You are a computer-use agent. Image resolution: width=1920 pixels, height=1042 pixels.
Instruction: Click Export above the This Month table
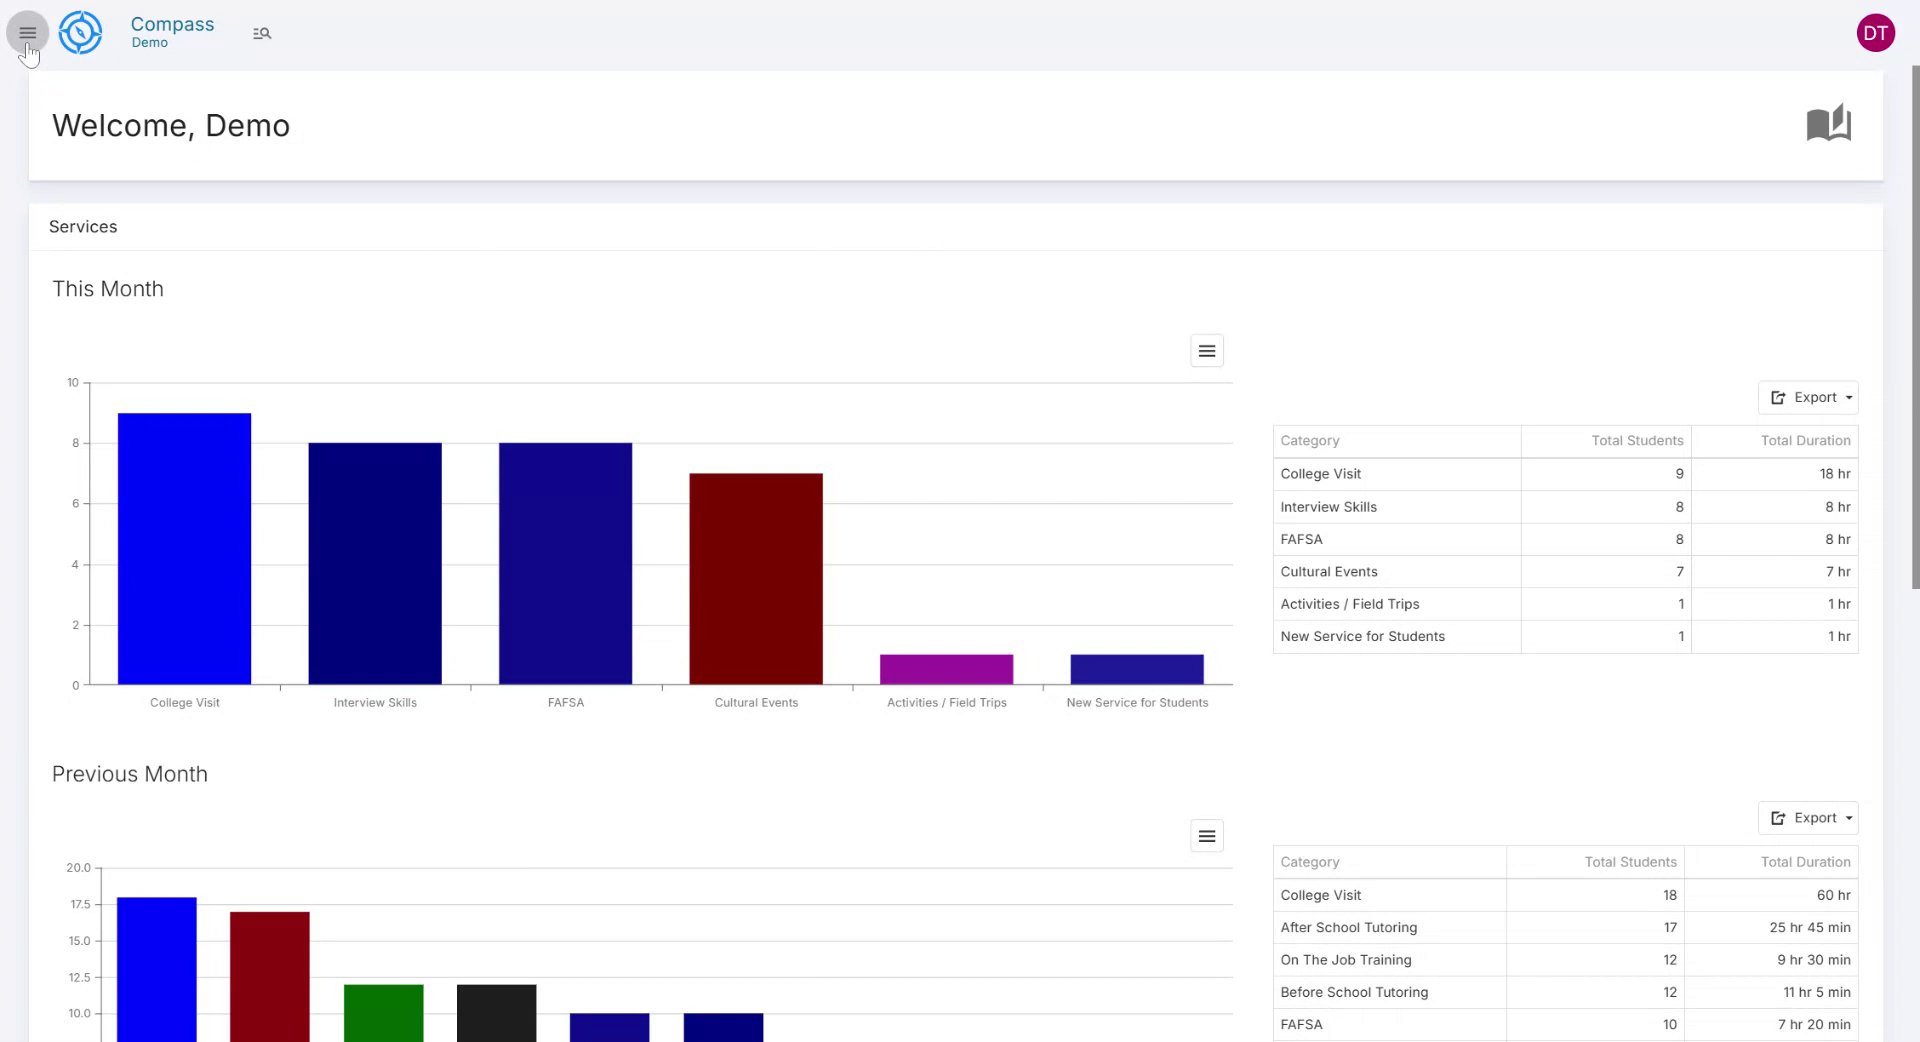[1814, 397]
